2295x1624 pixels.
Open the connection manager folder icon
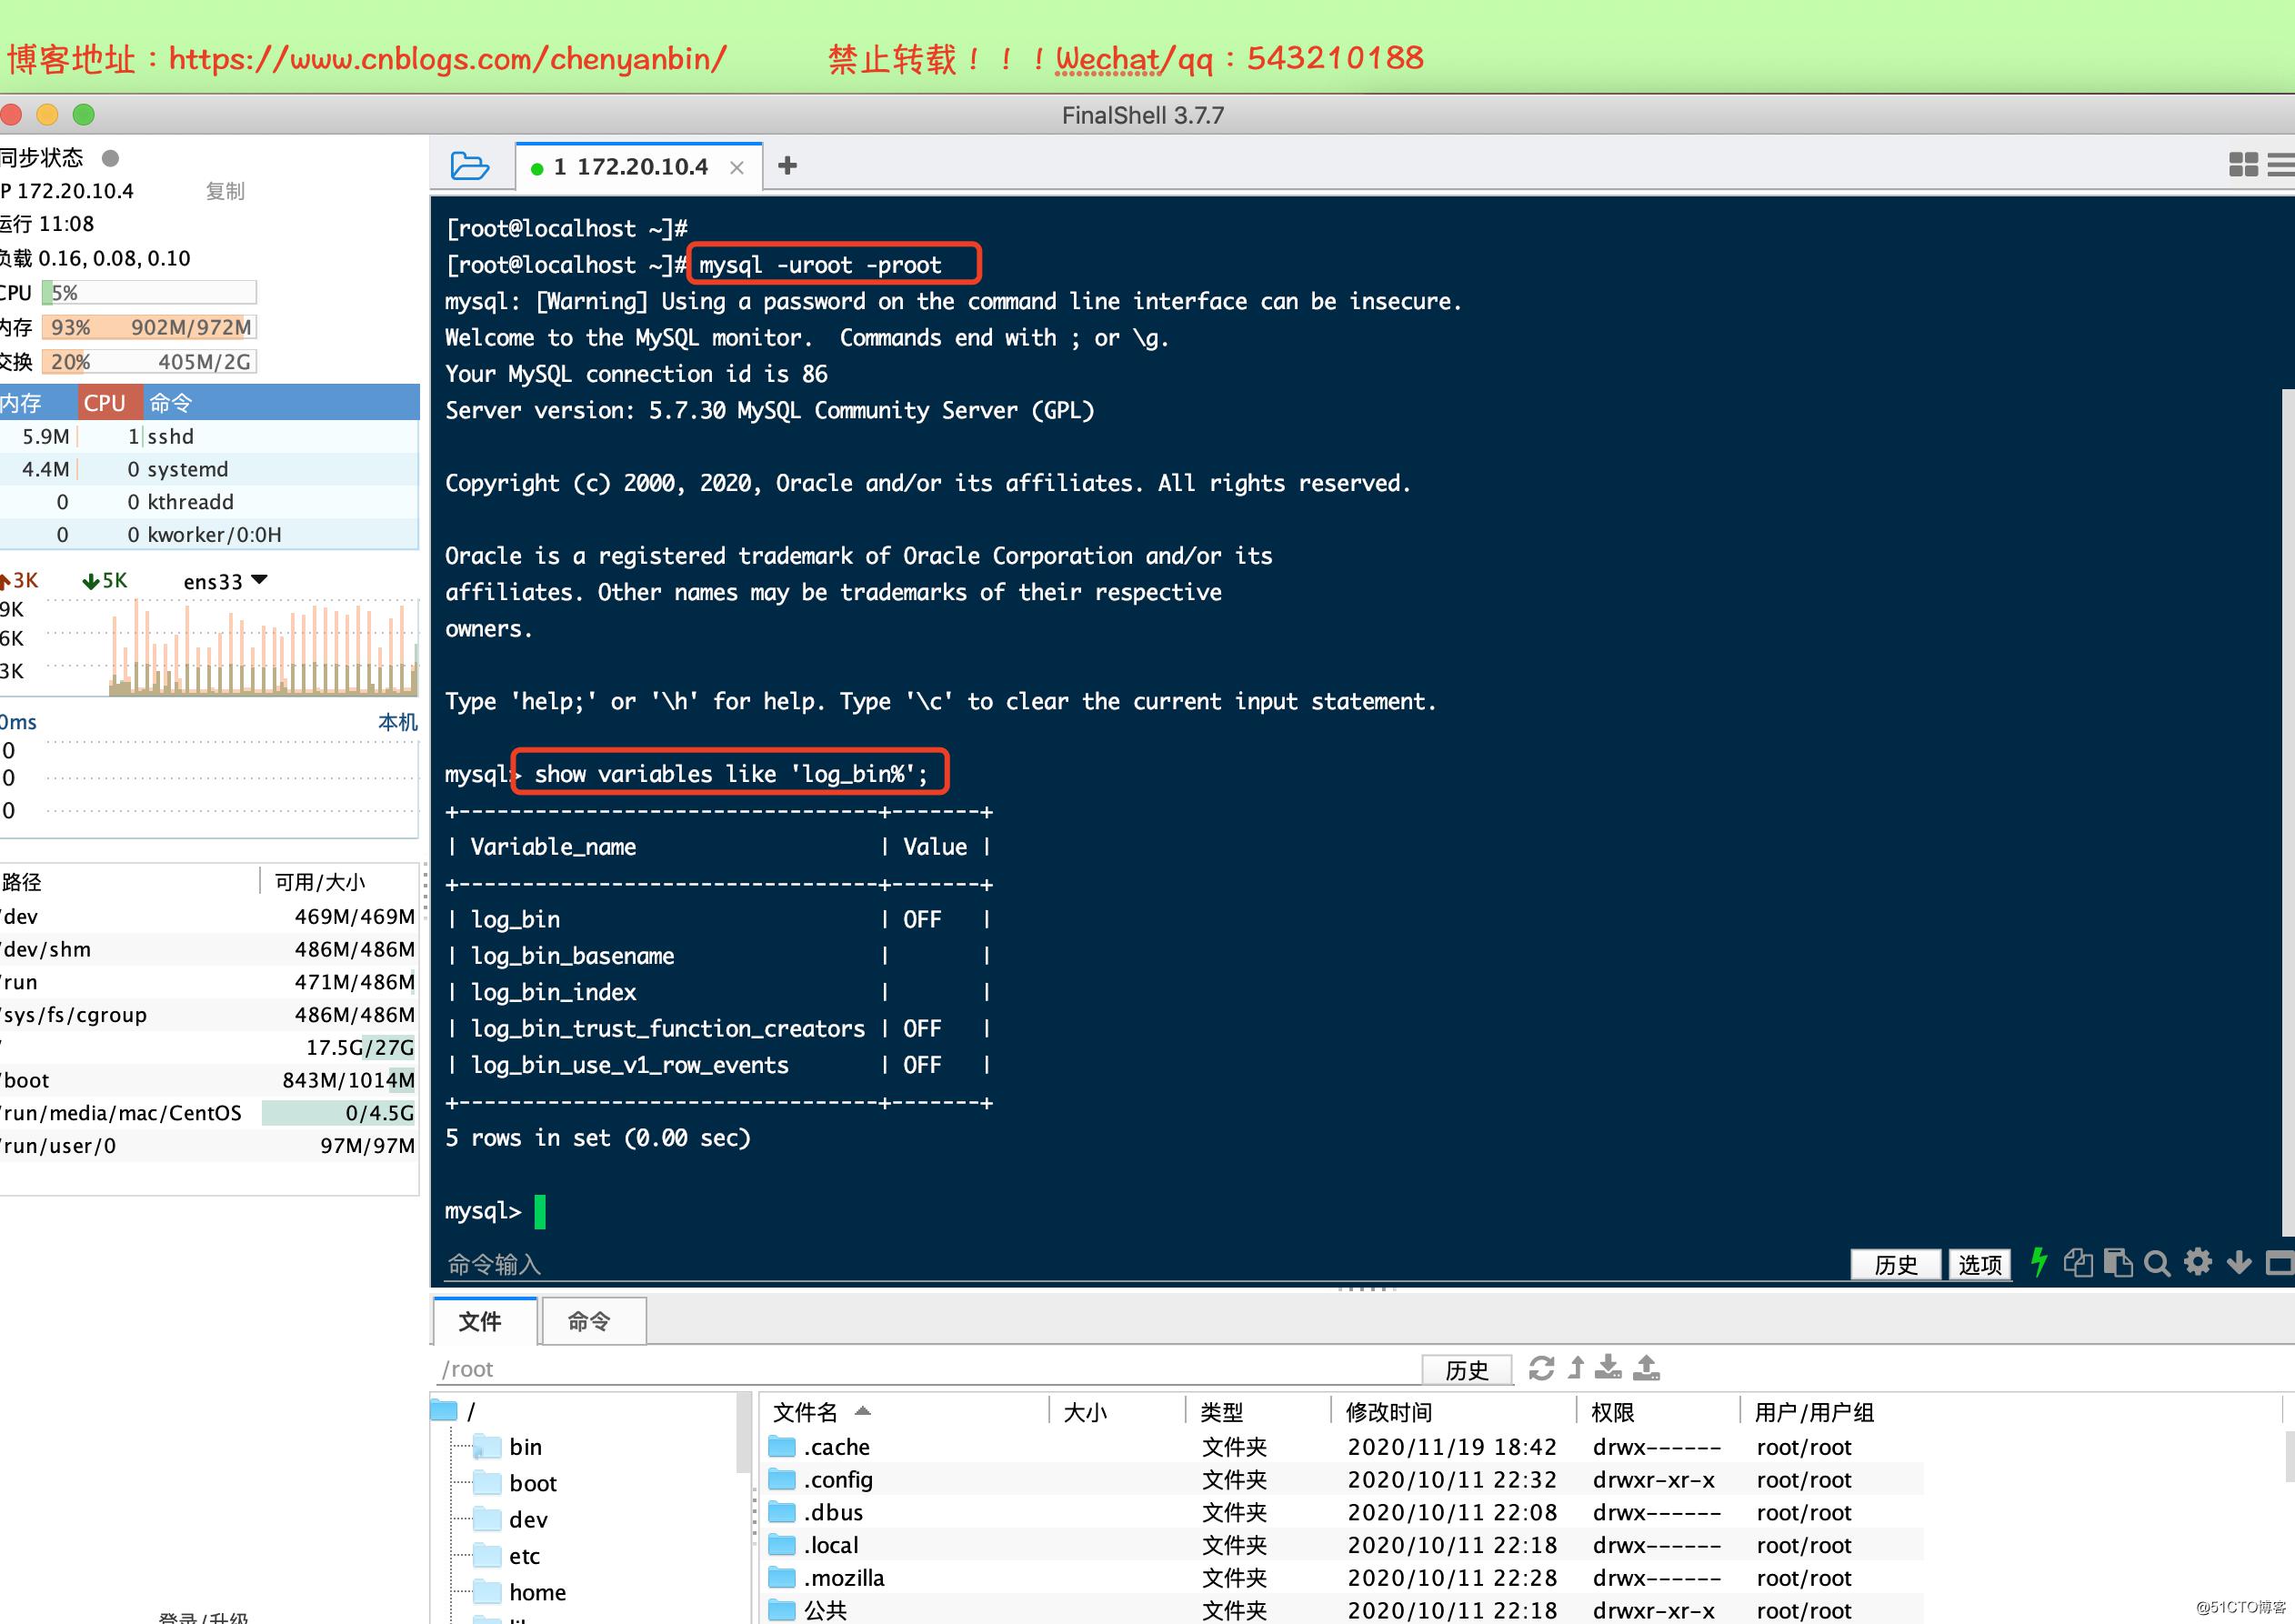tap(469, 166)
